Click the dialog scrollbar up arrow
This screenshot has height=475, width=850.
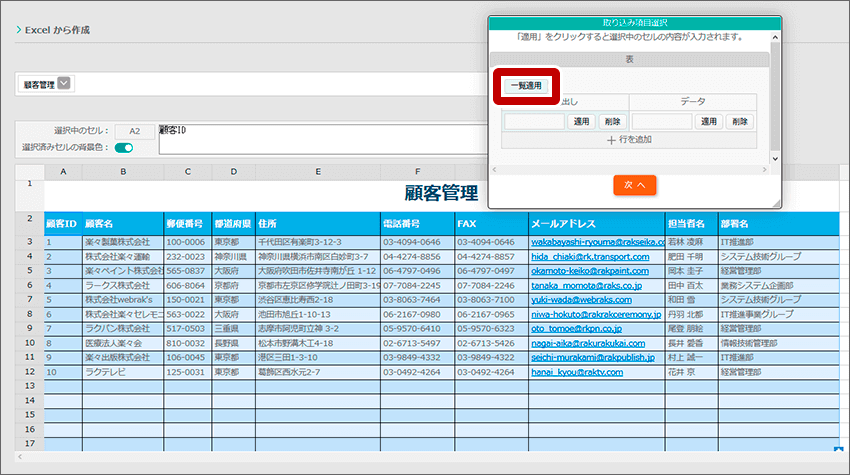pos(775,37)
